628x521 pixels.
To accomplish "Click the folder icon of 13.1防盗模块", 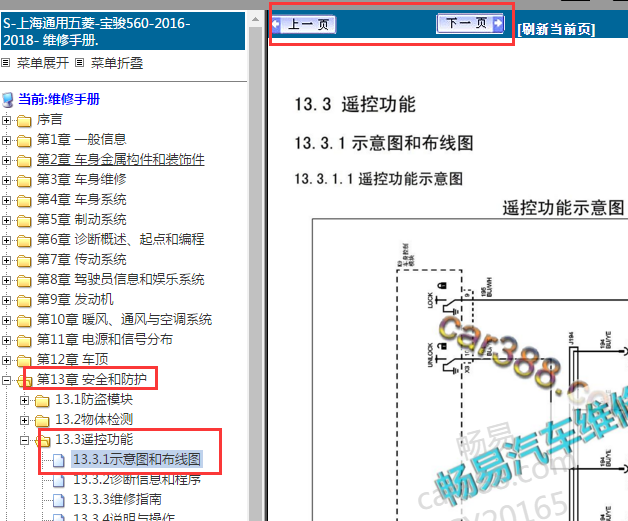I will [x=42, y=401].
